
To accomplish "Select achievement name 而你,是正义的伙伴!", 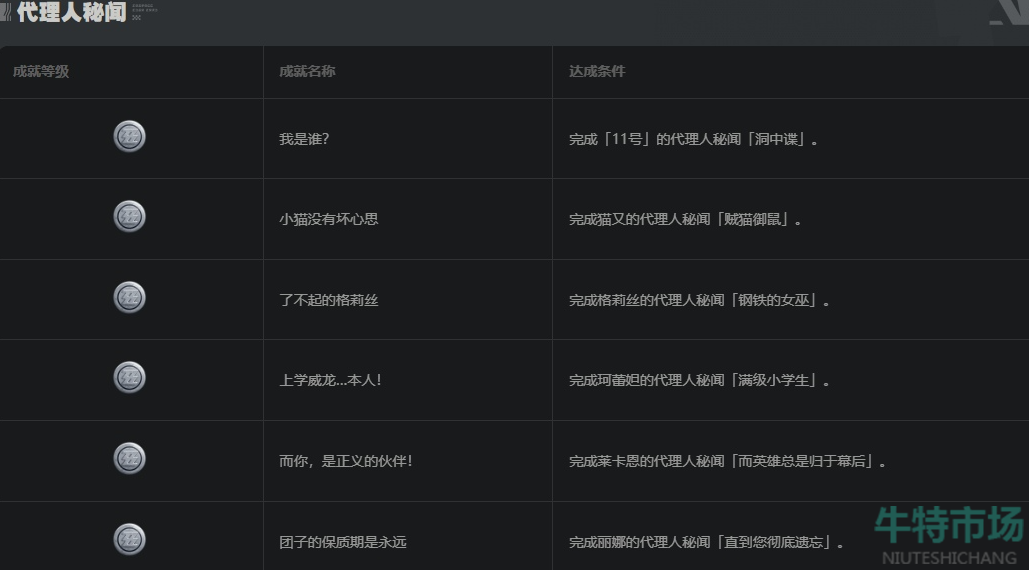I will 346,461.
